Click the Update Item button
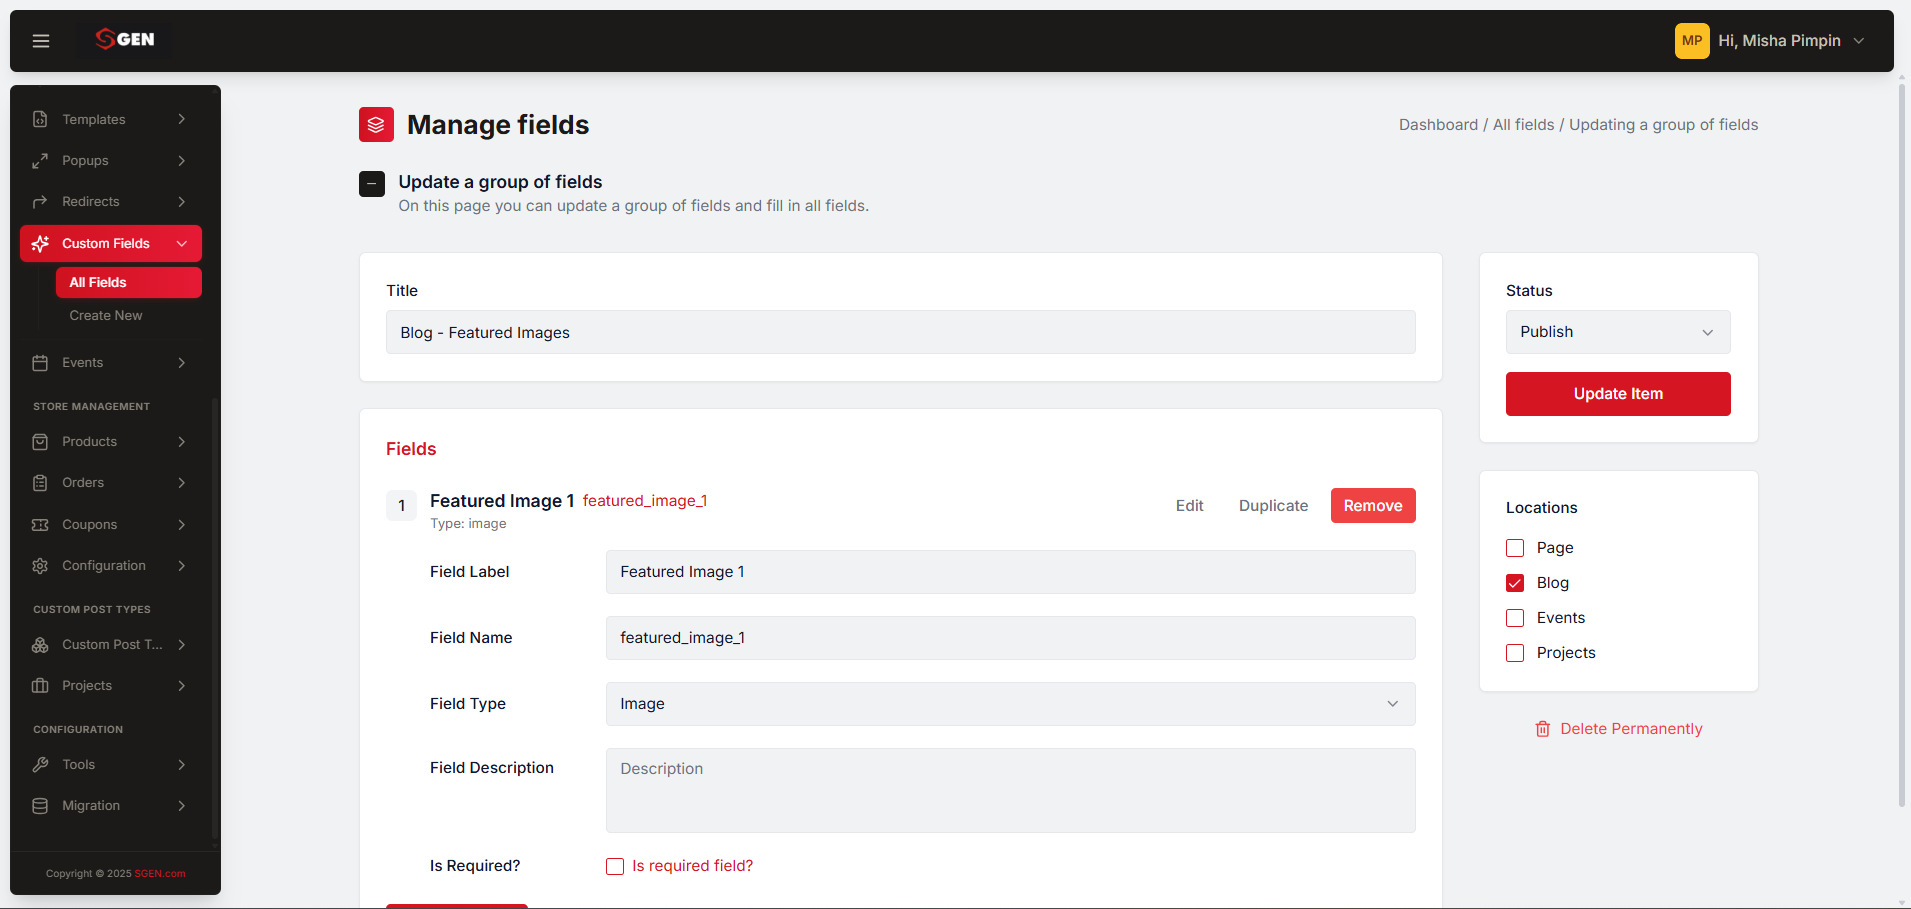This screenshot has height=909, width=1911. 1618,394
